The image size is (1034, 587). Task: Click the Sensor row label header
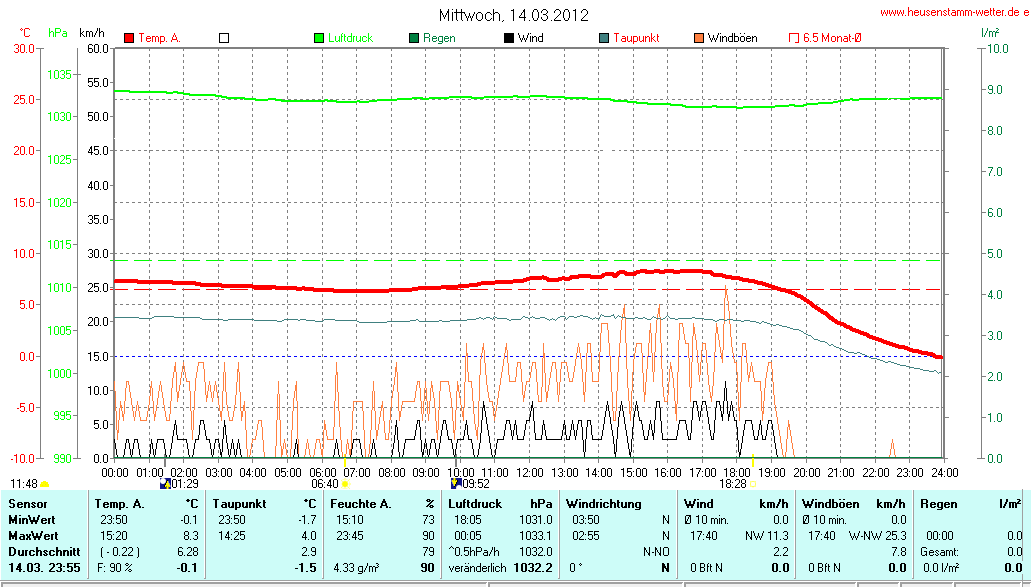[27, 504]
